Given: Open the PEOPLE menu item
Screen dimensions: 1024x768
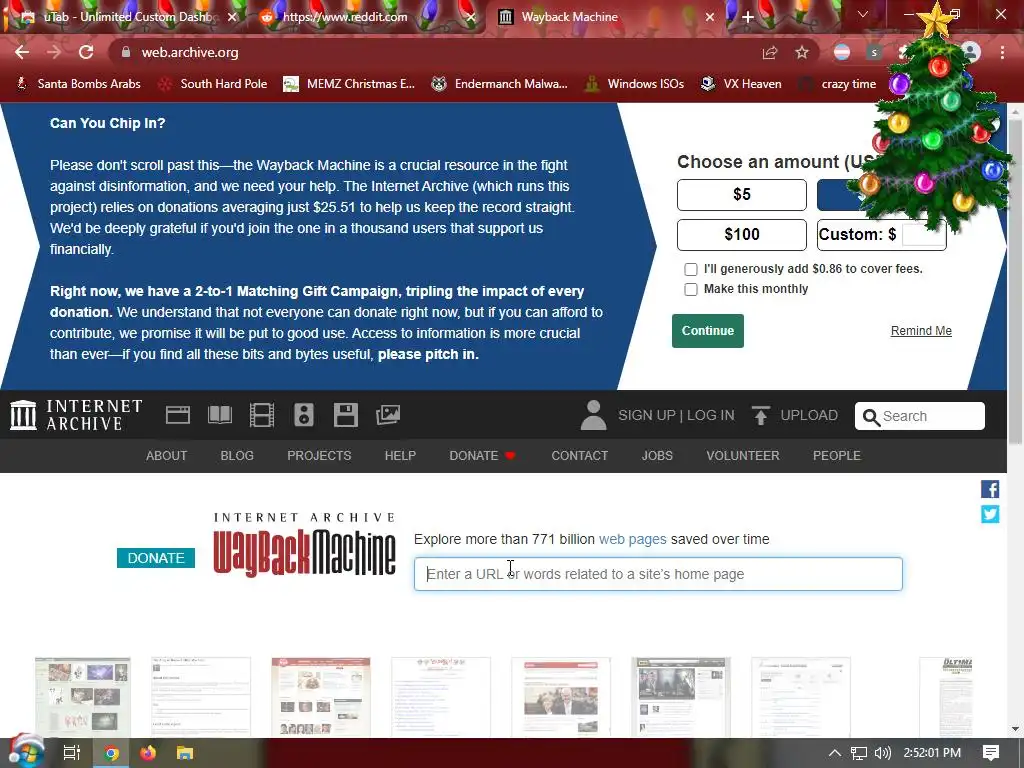Looking at the screenshot, I should (x=837, y=455).
